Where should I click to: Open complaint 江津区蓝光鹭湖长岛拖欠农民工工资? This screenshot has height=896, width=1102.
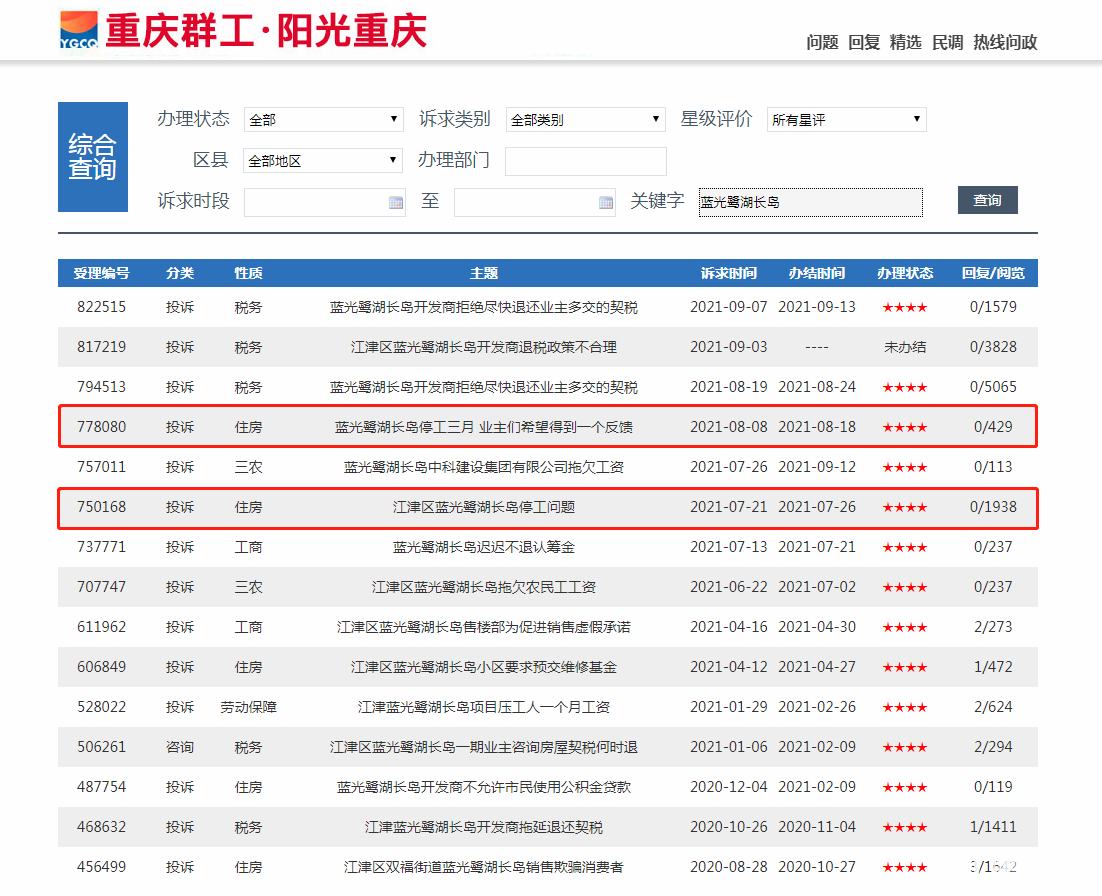pos(484,587)
